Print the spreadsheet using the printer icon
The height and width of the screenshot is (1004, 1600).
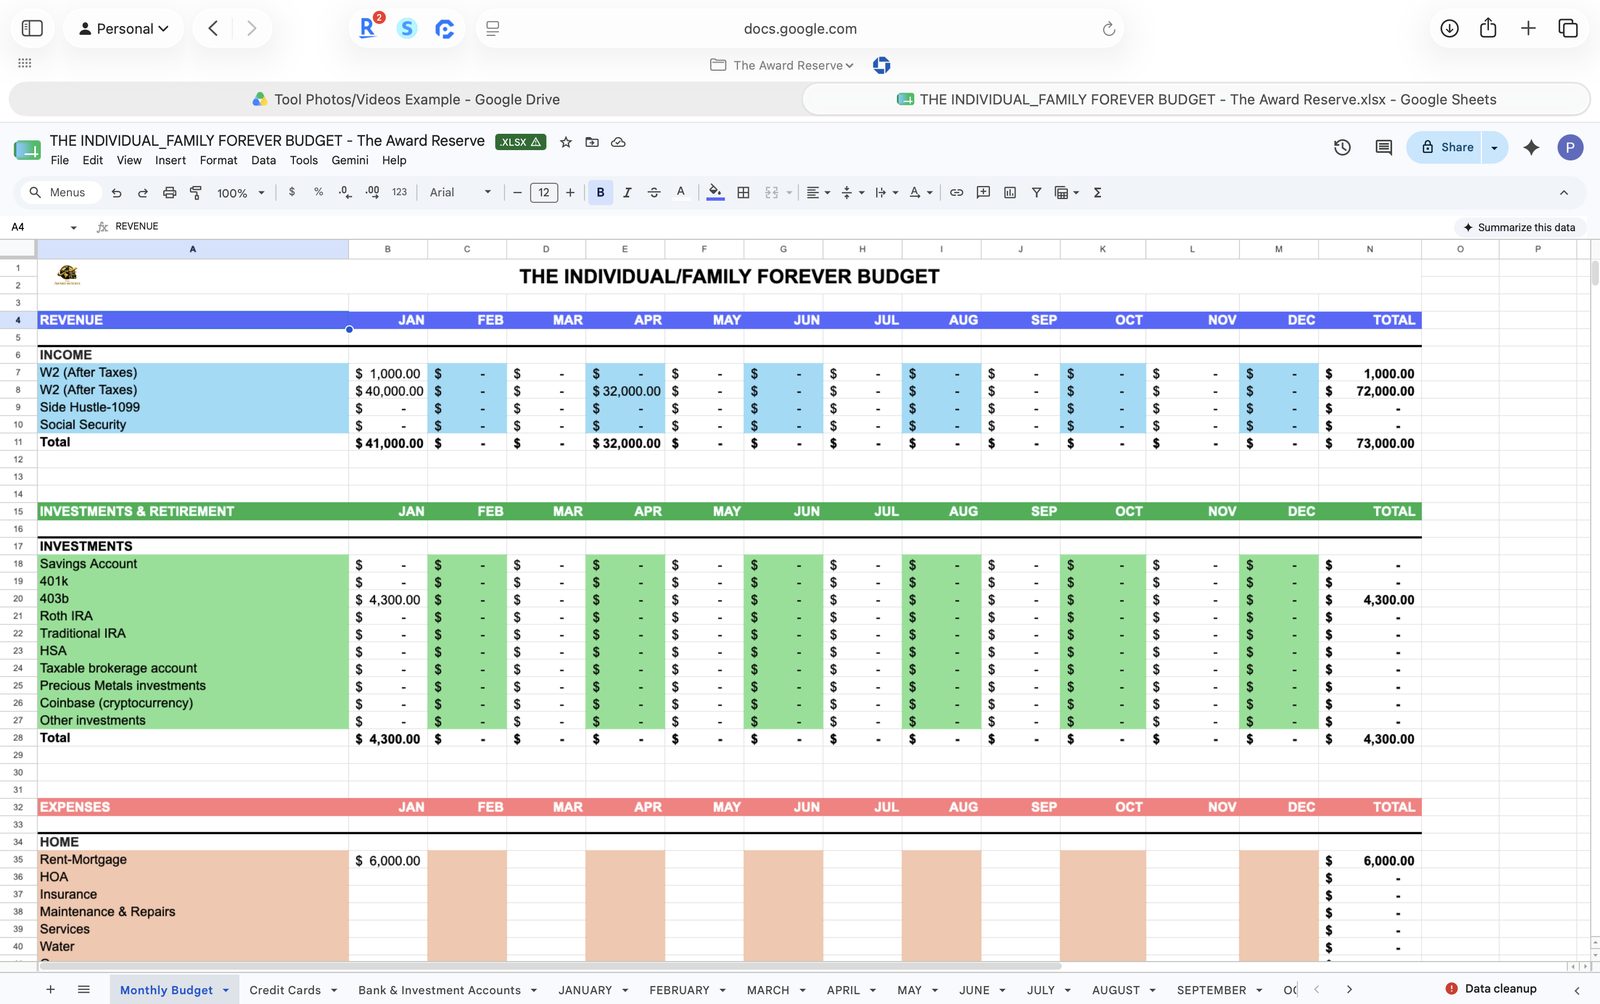pyautogui.click(x=169, y=193)
